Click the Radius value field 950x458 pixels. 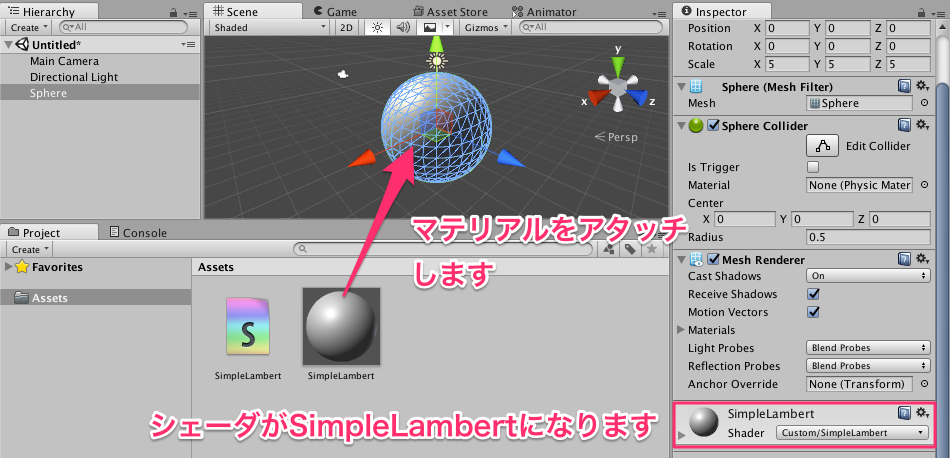point(868,237)
